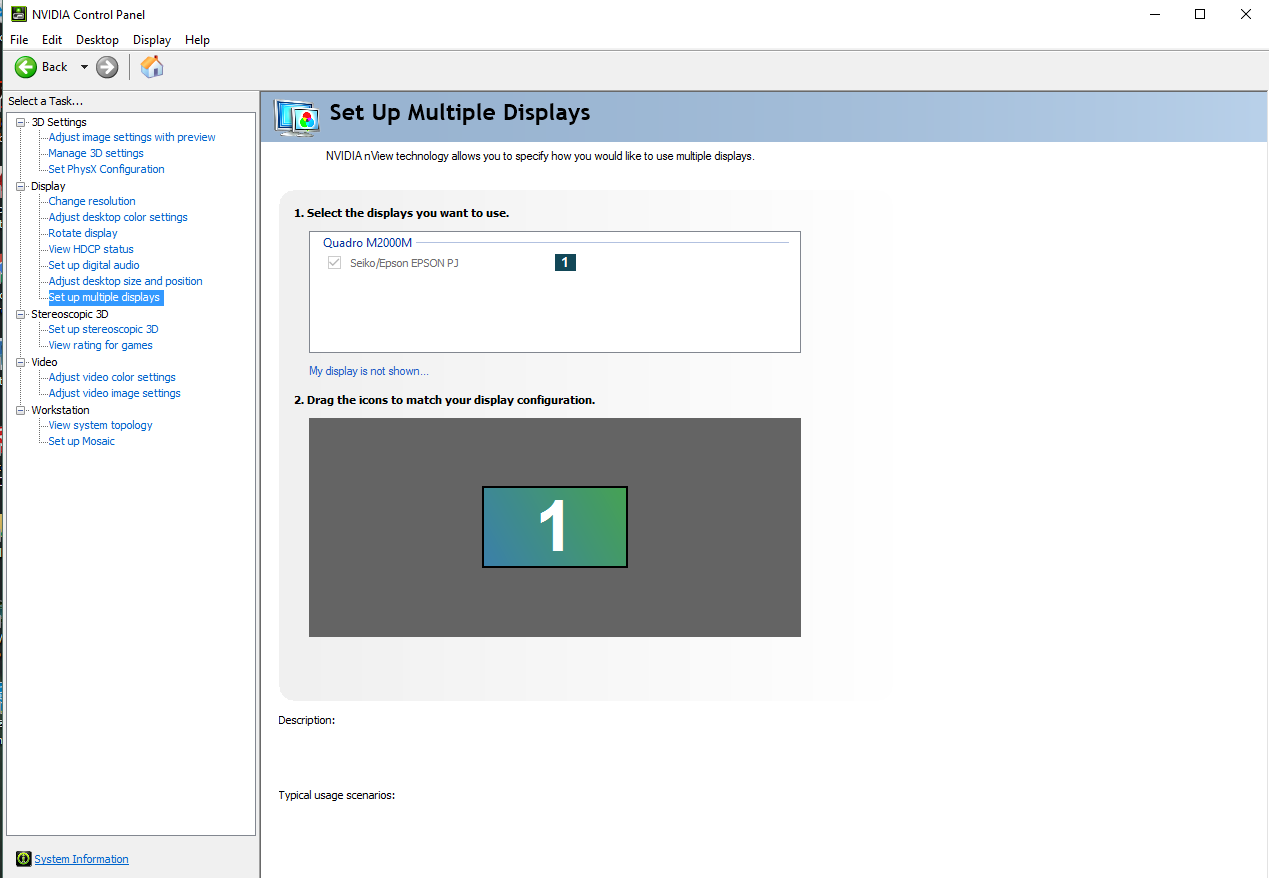The width and height of the screenshot is (1269, 878).
Task: Toggle the Seiko/Epson EPSON PJ checkbox
Action: click(x=335, y=262)
